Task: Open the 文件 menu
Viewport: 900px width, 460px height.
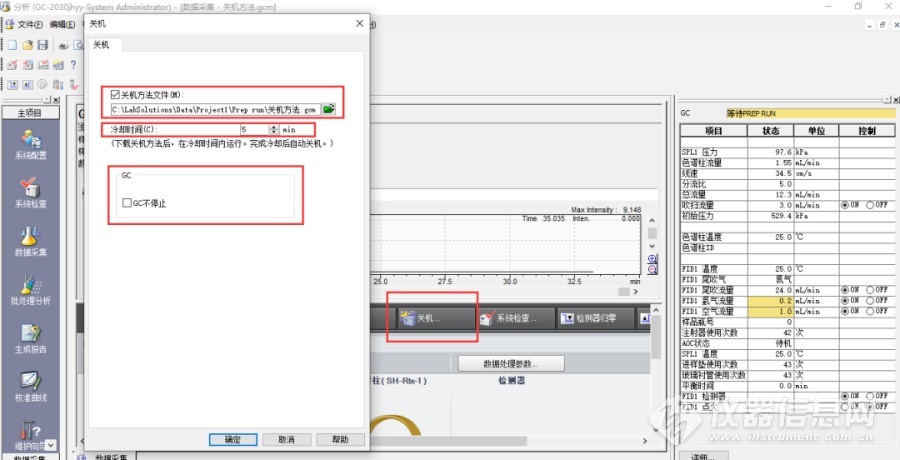Action: 28,24
